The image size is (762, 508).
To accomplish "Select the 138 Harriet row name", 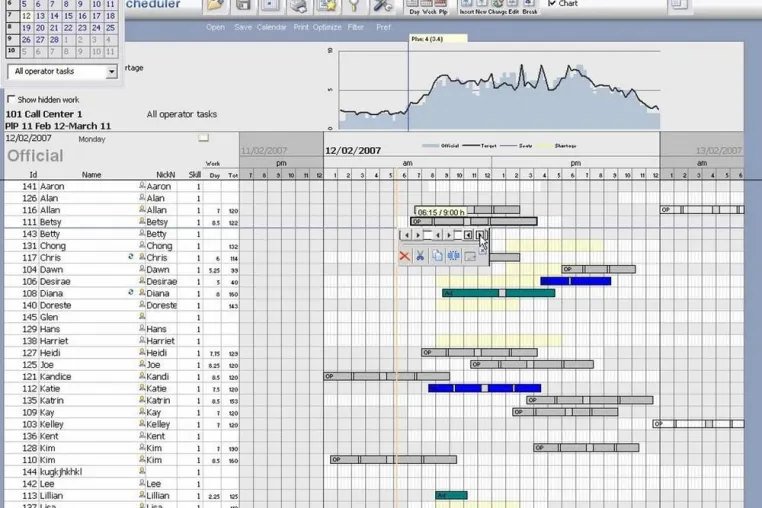I will (54, 341).
